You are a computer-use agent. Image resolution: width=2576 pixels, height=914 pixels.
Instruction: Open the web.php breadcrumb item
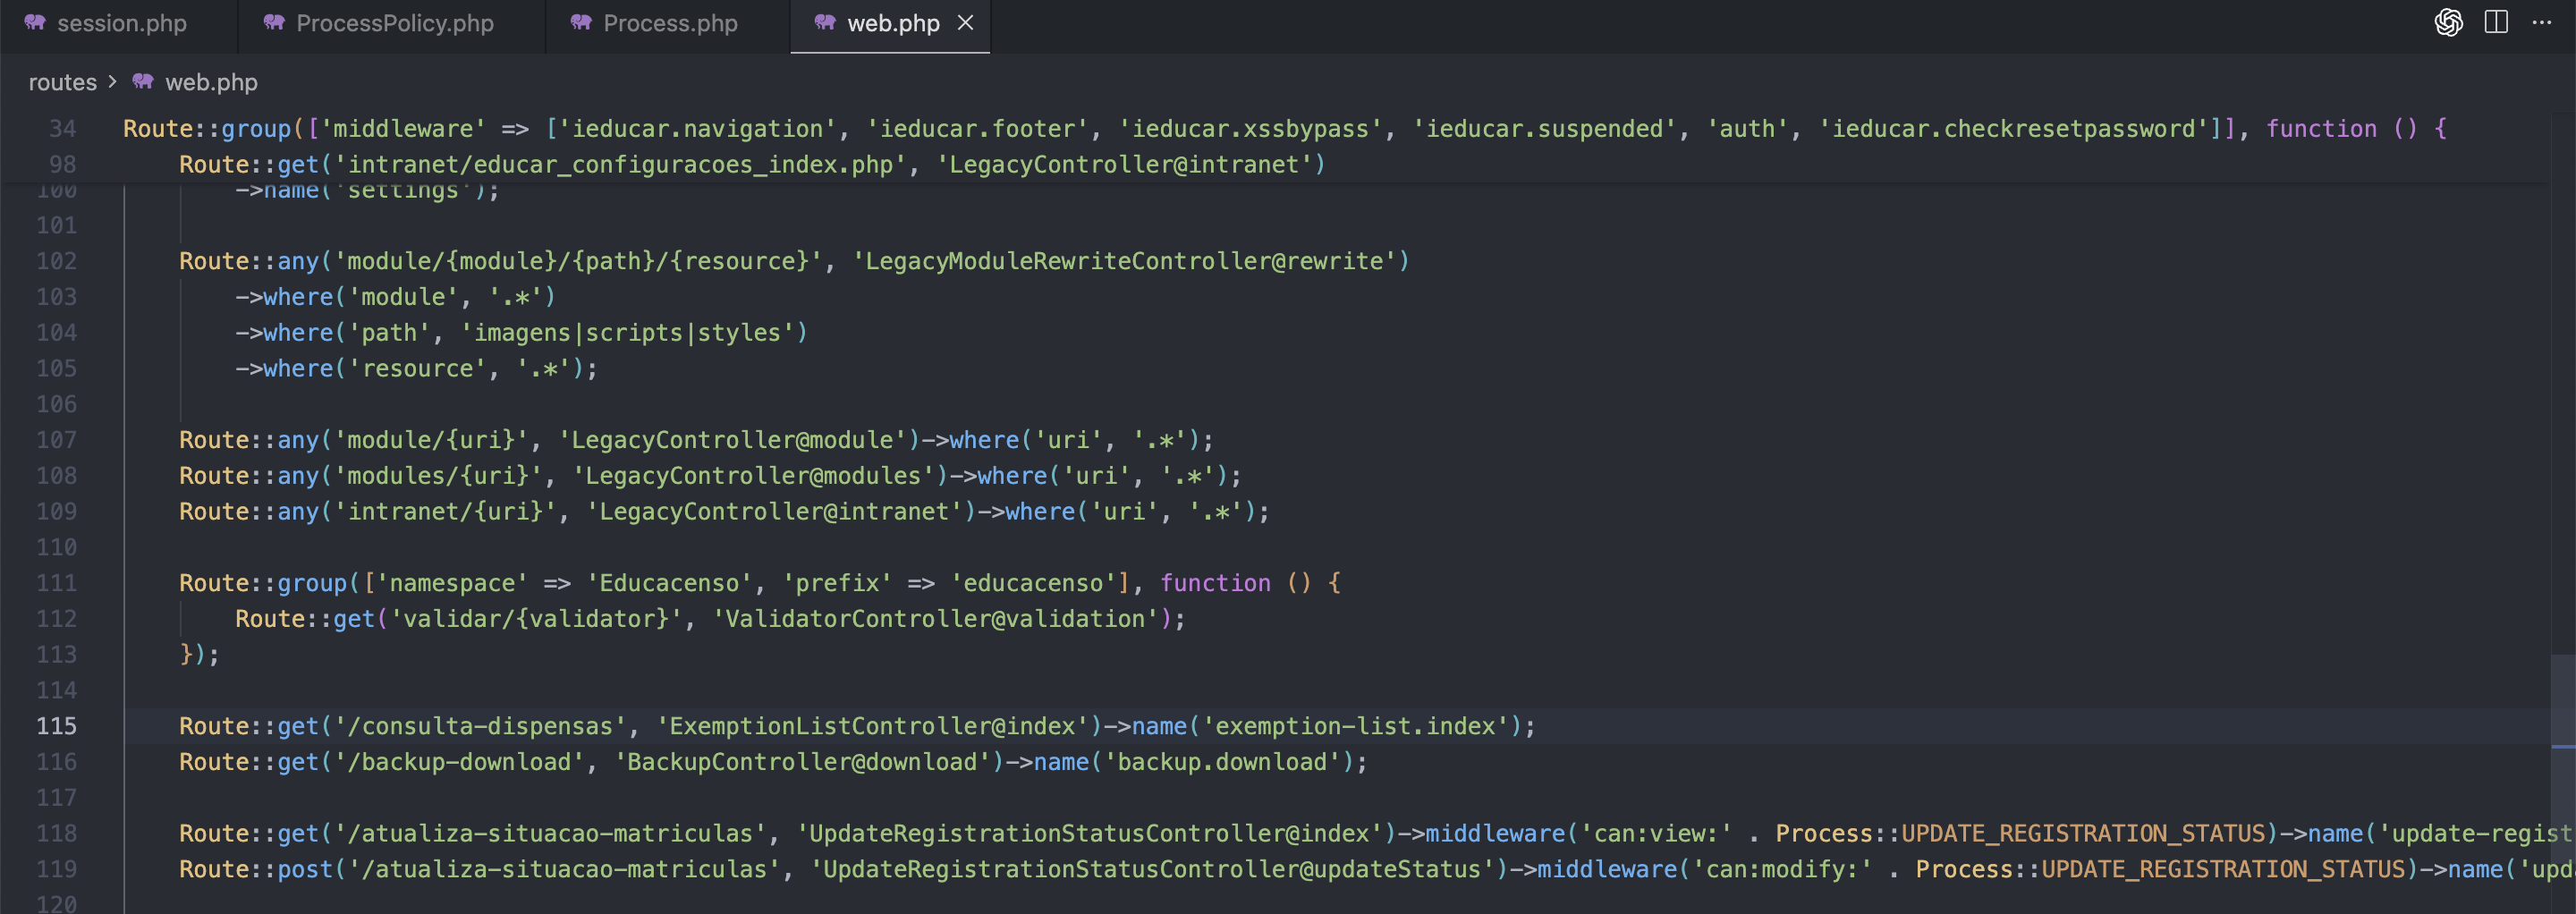click(211, 82)
